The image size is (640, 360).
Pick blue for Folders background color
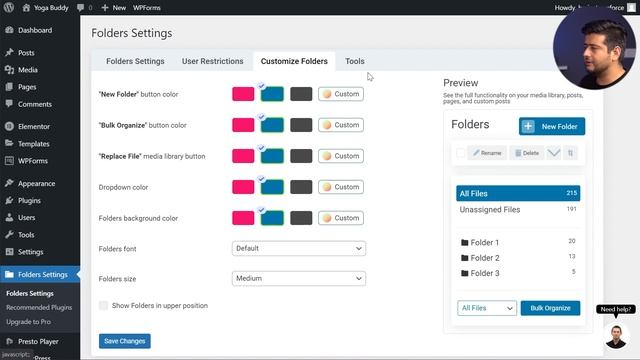pyautogui.click(x=272, y=218)
